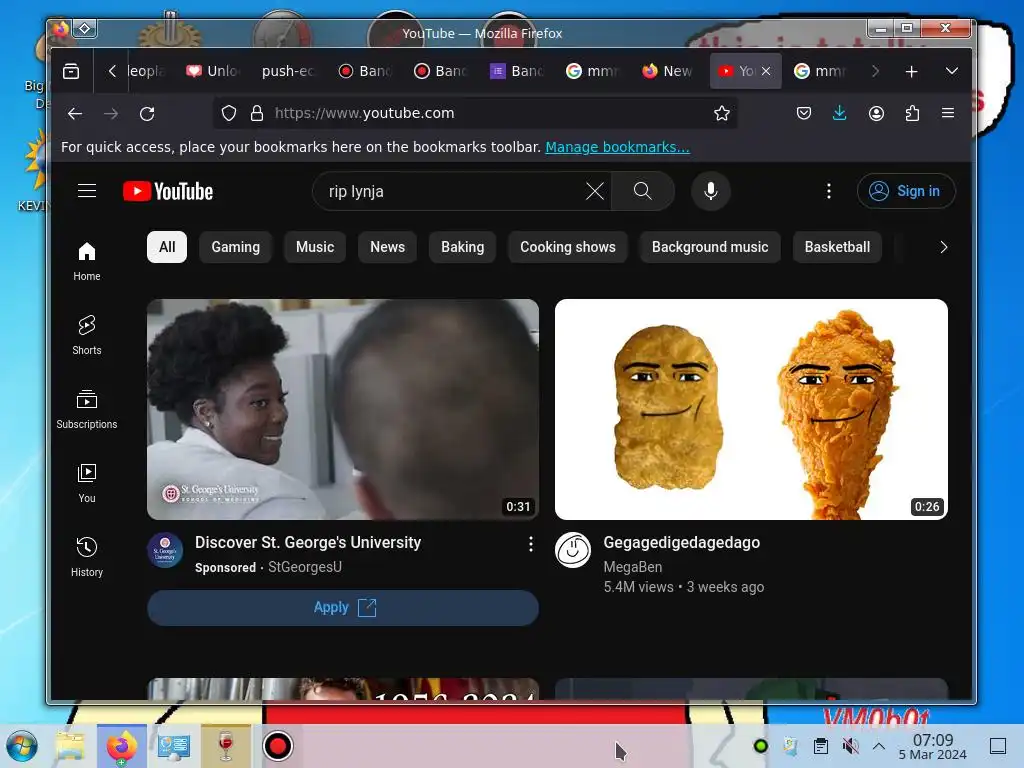The image size is (1024, 768).
Task: Open the Firefox shield tracking protection icon
Action: tap(229, 114)
